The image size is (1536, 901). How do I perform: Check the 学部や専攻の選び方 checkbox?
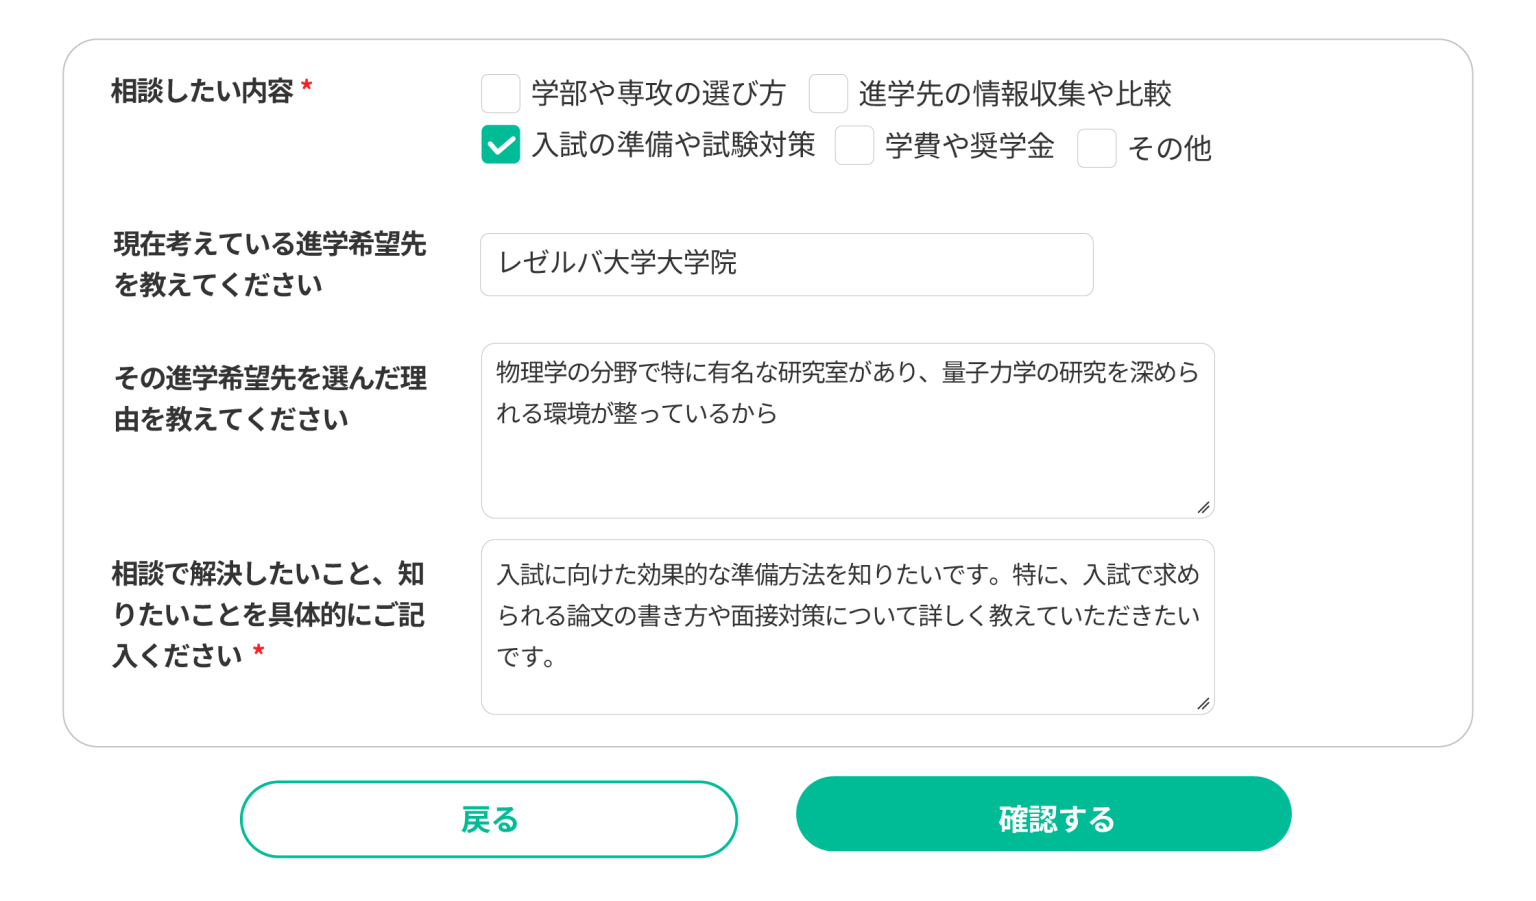pyautogui.click(x=500, y=94)
